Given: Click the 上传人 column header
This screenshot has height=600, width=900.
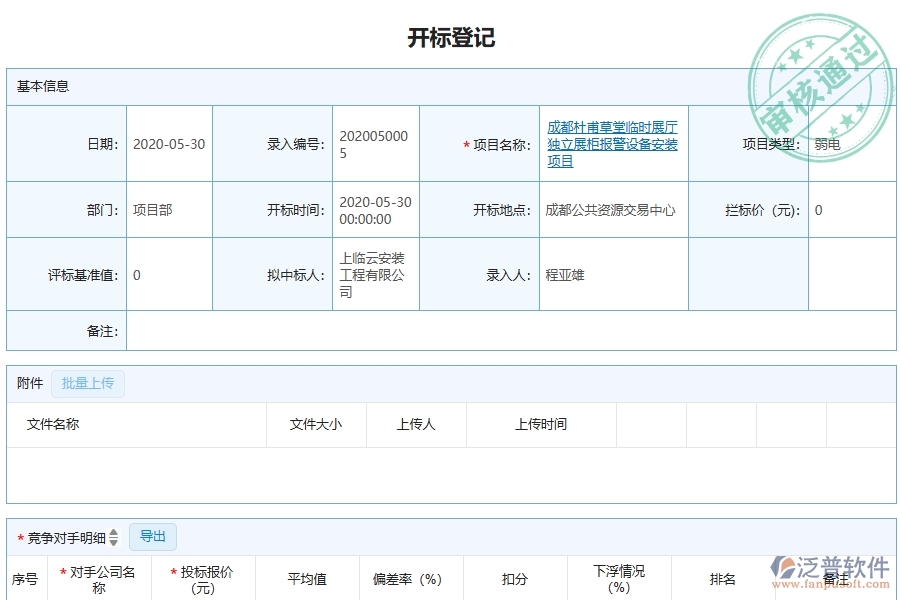Looking at the screenshot, I should 415,424.
